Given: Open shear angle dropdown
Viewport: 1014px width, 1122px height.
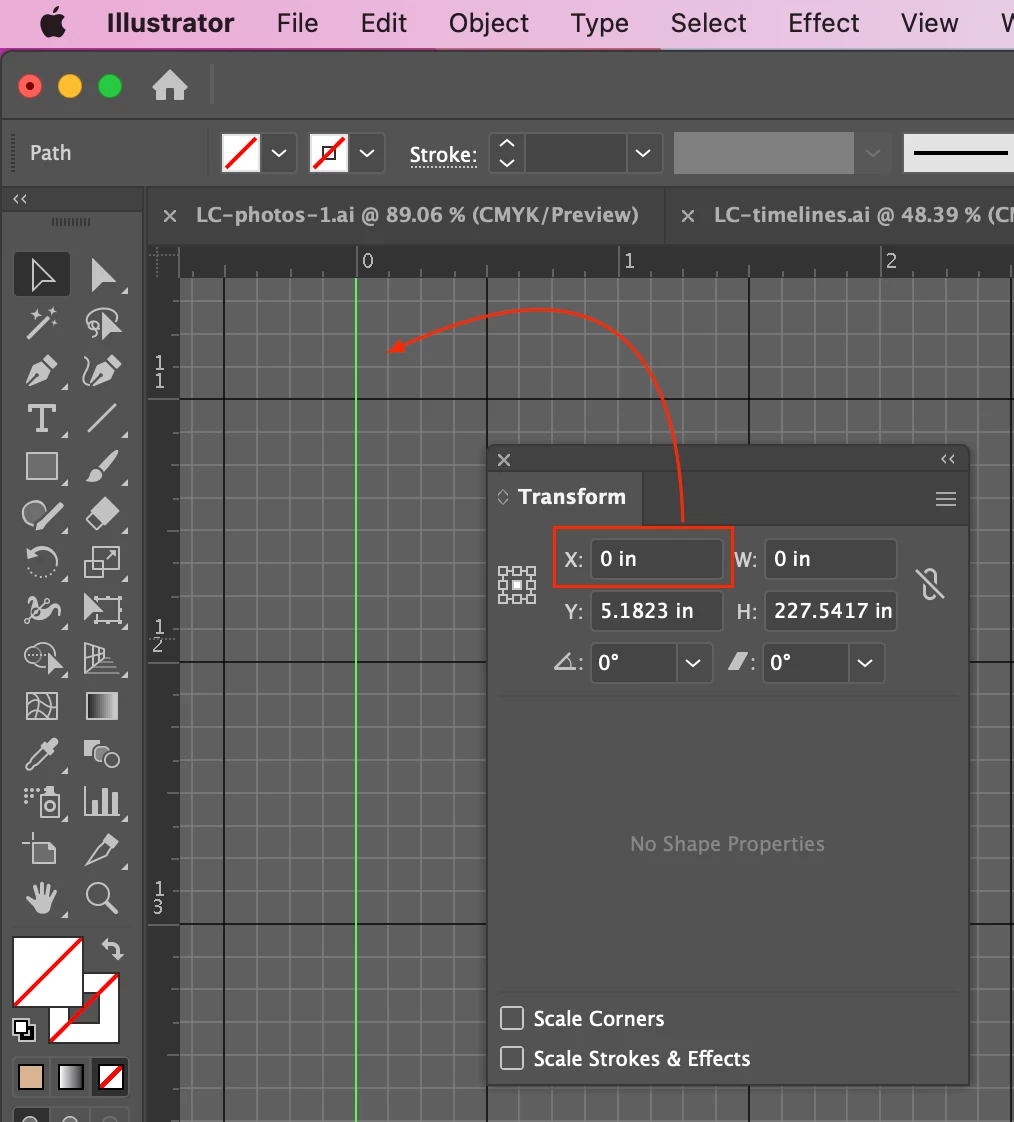Looking at the screenshot, I should point(865,663).
